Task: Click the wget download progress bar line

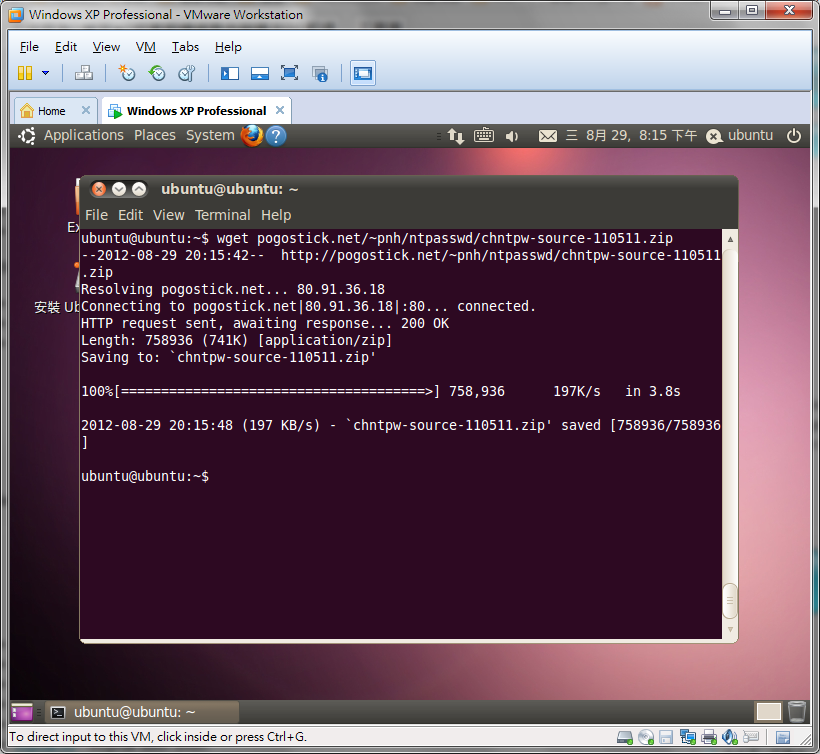Action: pos(380,391)
